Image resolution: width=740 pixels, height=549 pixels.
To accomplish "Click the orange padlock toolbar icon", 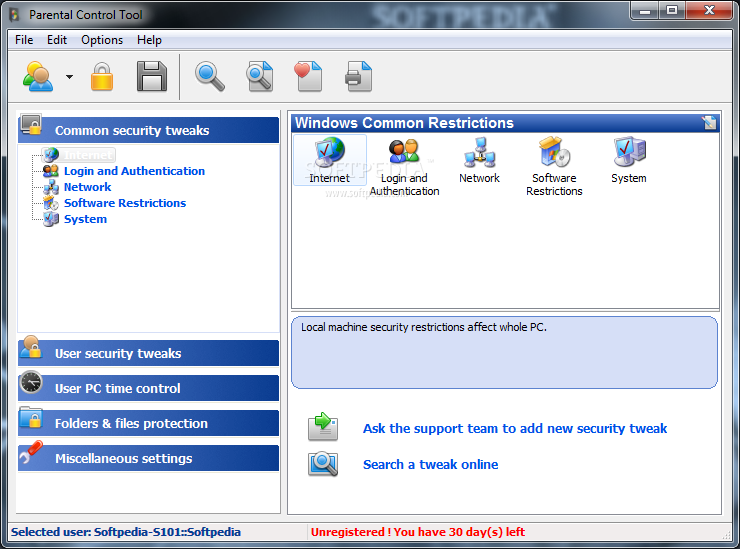I will tap(102, 76).
